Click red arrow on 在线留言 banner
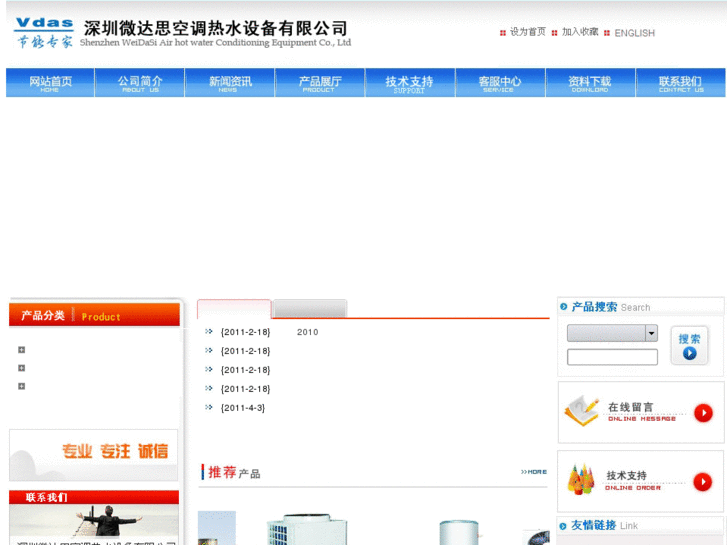 click(x=703, y=413)
